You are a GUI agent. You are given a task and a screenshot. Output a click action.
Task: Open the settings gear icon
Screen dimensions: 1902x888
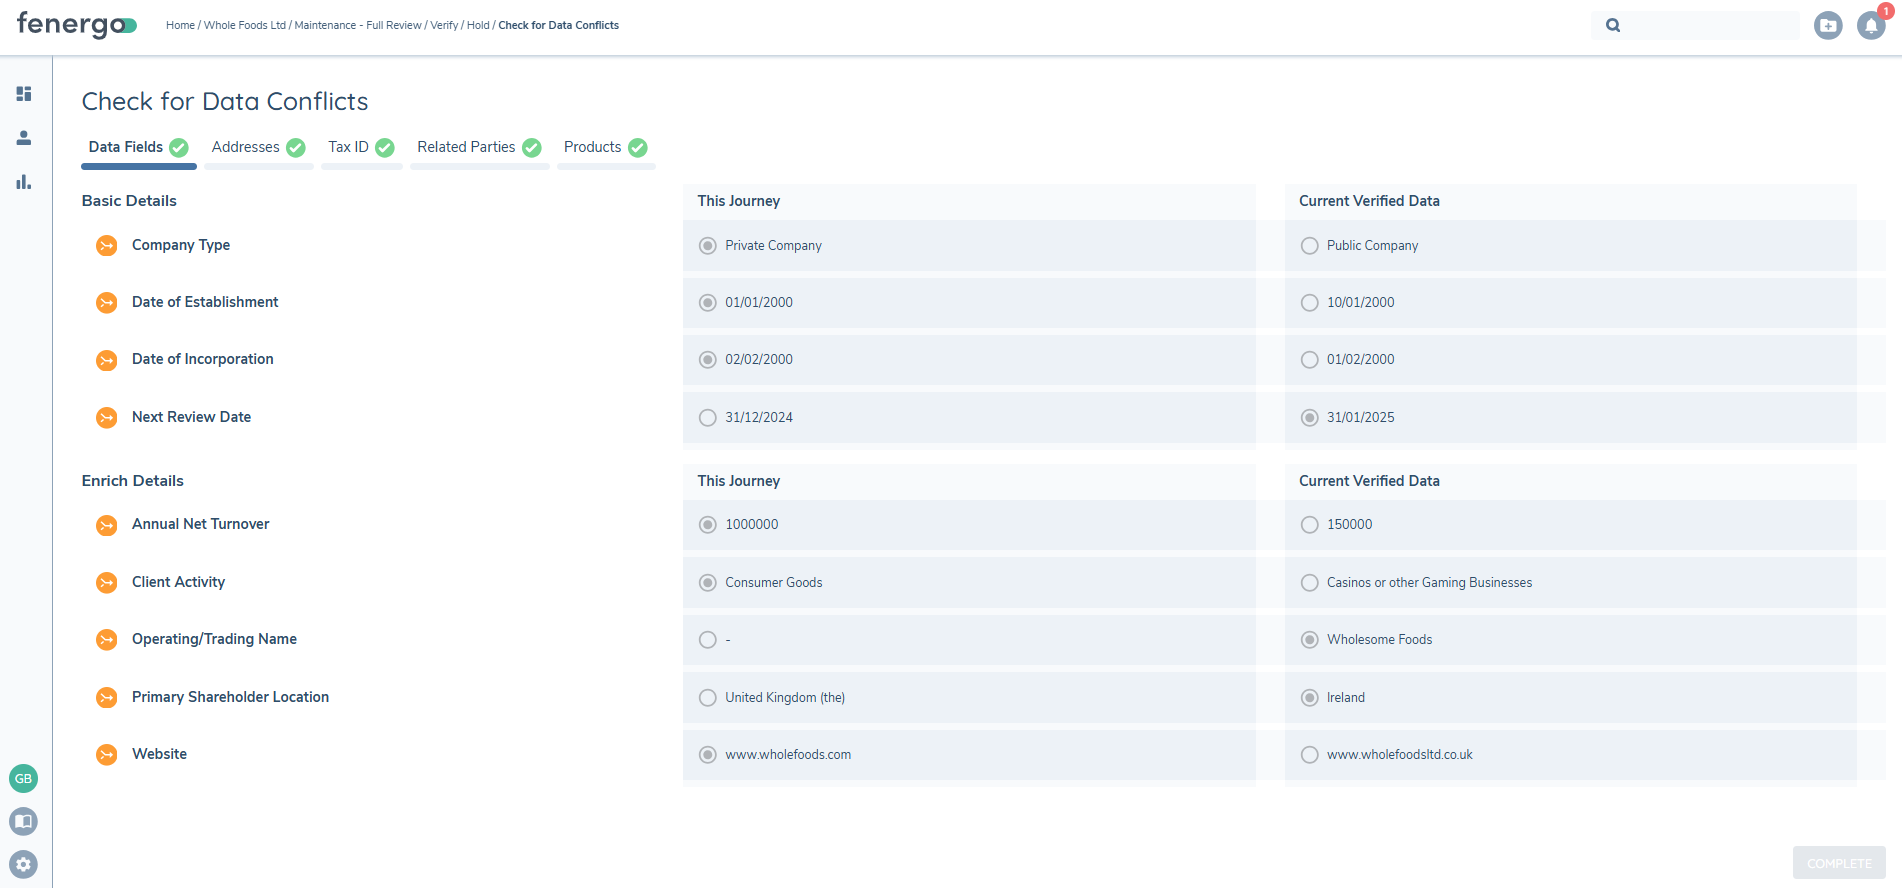[x=24, y=864]
